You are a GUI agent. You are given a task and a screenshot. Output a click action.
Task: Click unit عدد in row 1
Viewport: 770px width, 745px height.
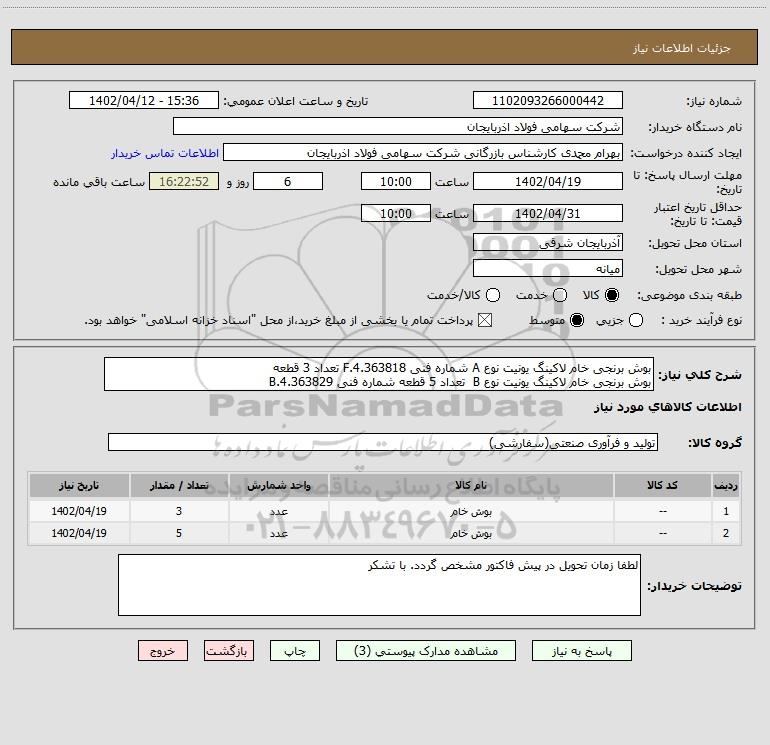click(x=278, y=512)
